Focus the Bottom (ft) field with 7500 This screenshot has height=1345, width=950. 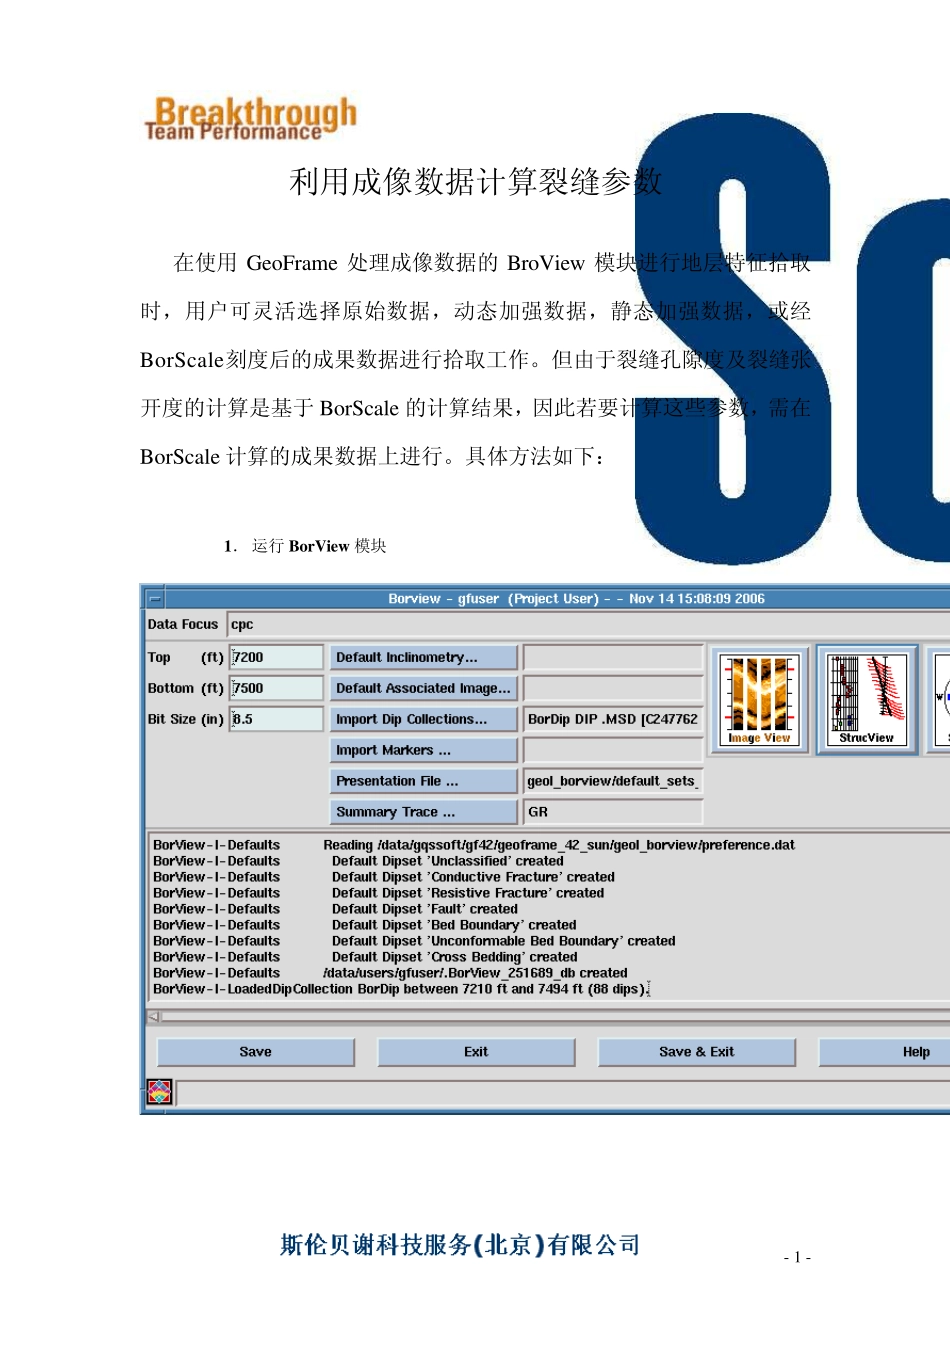277,688
